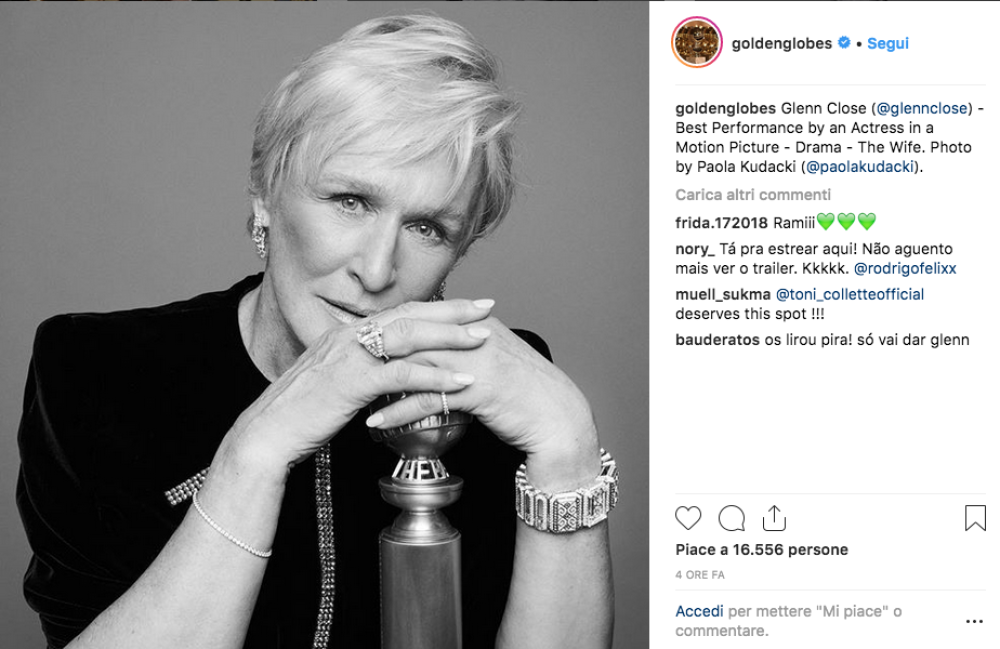
Task: Click the Accedi login link
Action: [x=699, y=611]
